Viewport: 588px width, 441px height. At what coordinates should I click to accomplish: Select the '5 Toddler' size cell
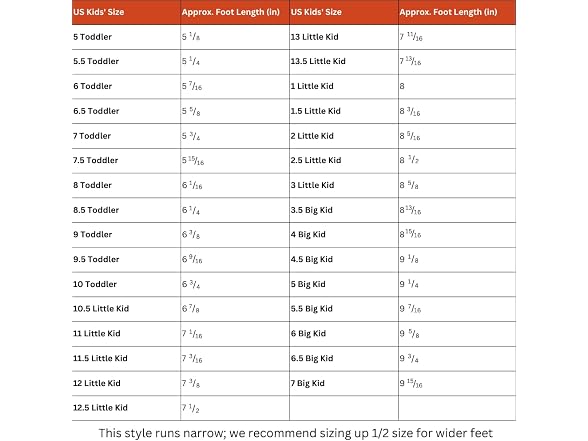[126, 37]
